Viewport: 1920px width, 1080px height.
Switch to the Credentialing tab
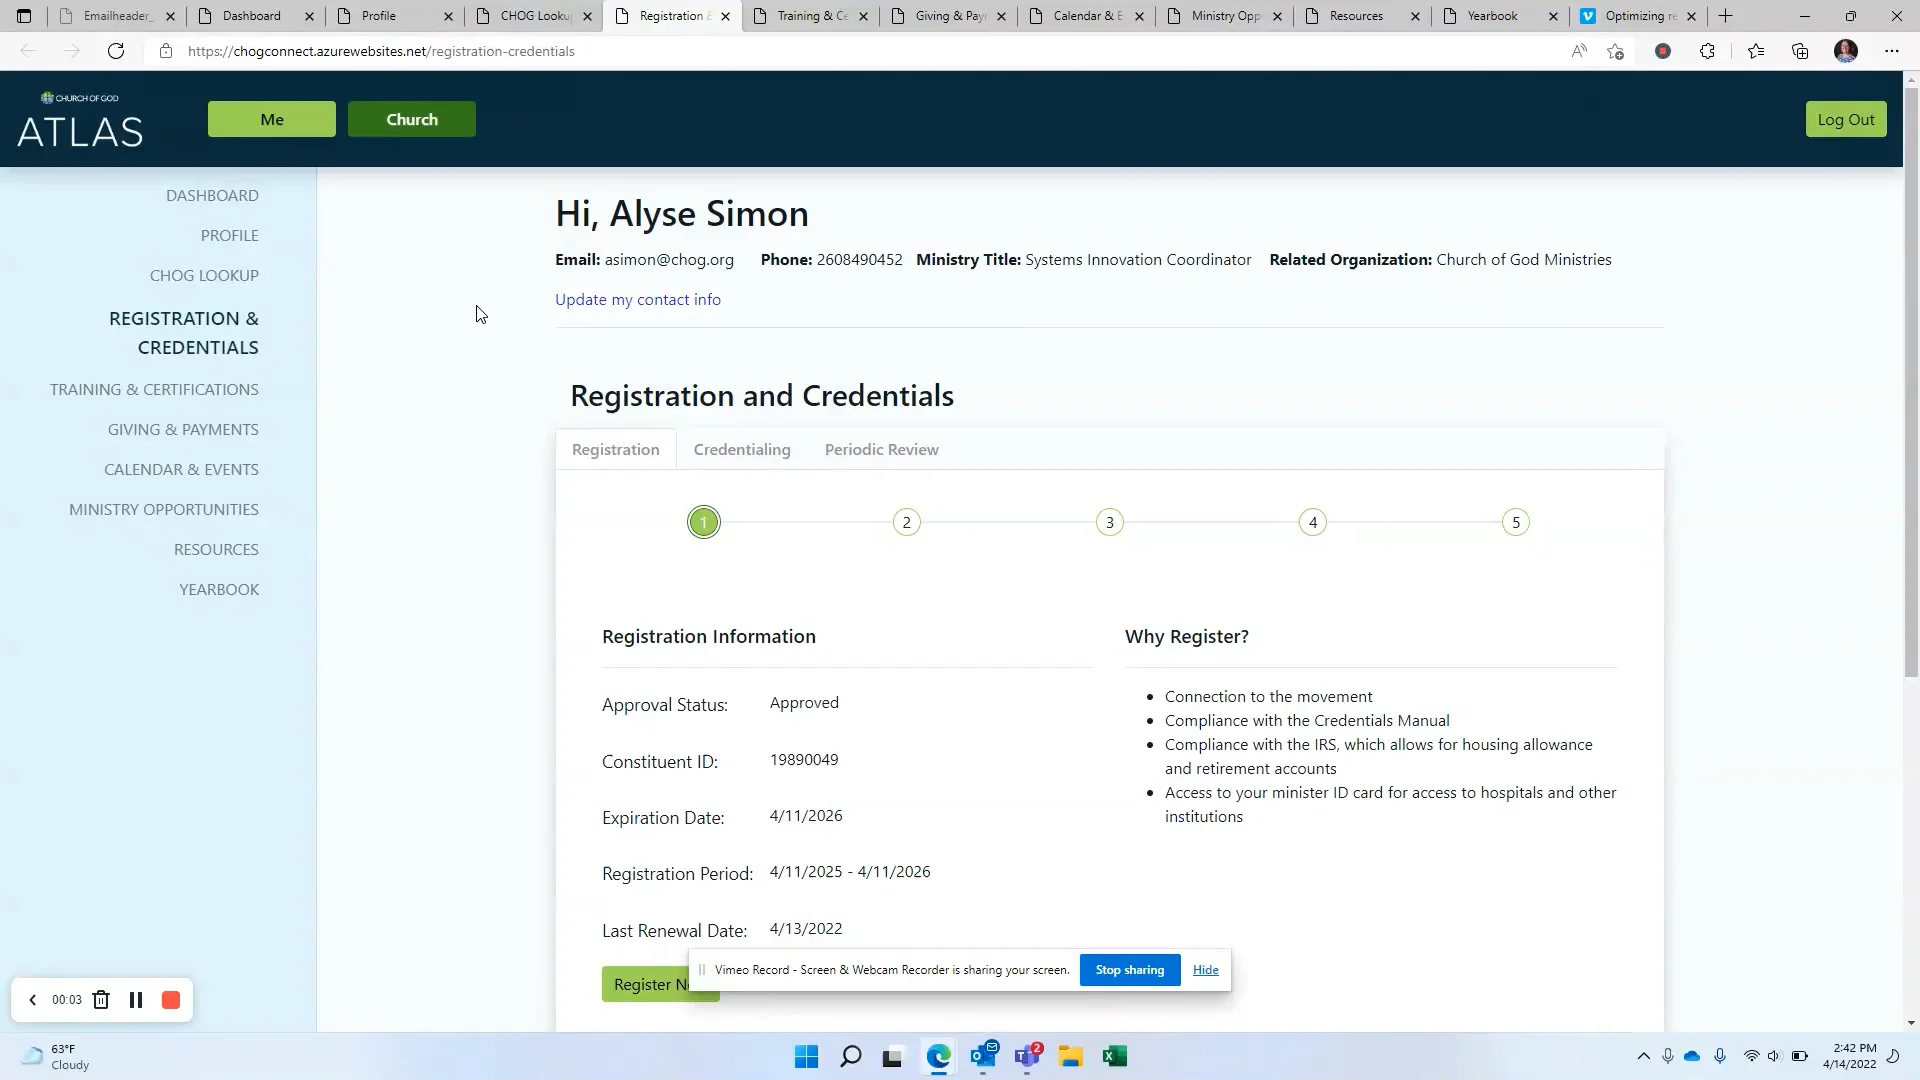(x=742, y=449)
